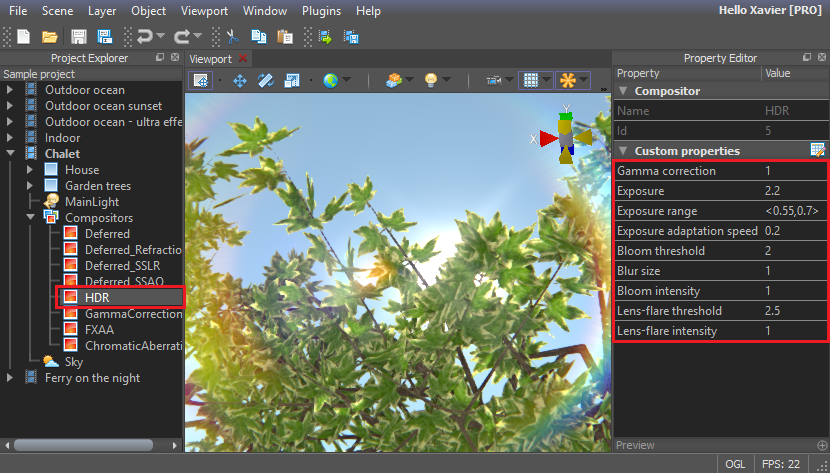This screenshot has height=473, width=830.
Task: Click the New file icon
Action: pos(24,37)
